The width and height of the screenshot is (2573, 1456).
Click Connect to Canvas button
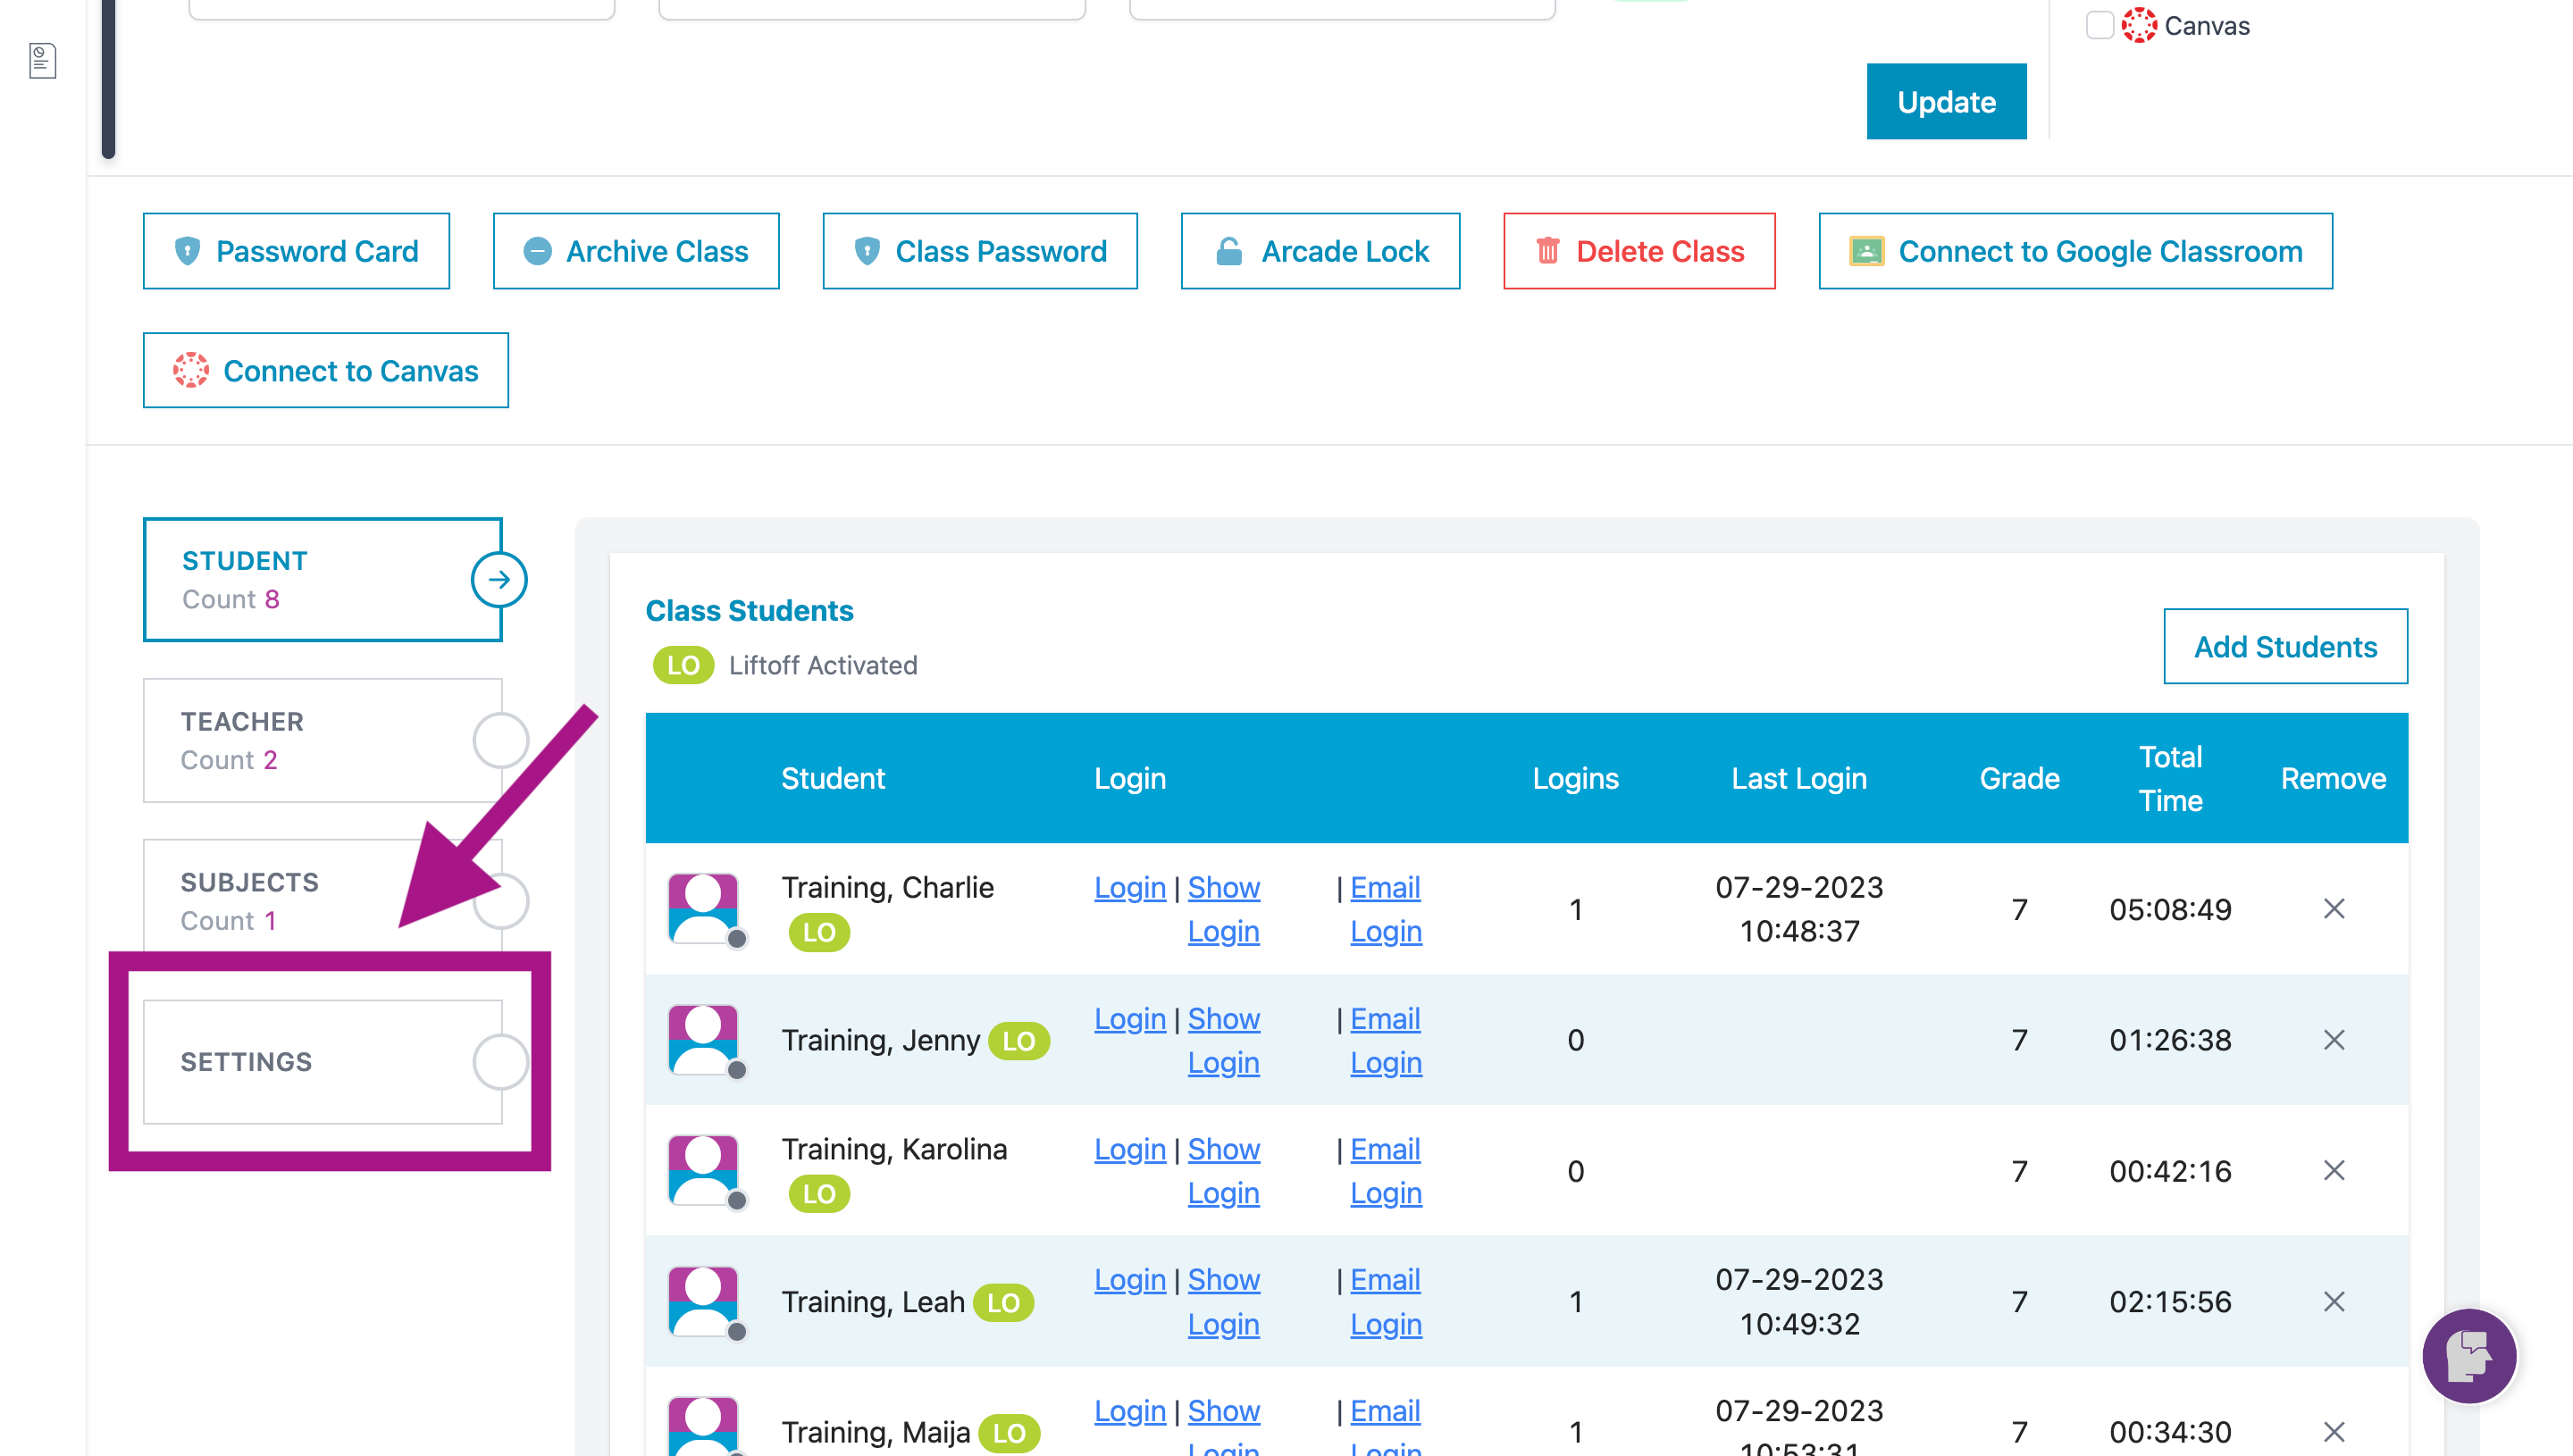pos(326,371)
